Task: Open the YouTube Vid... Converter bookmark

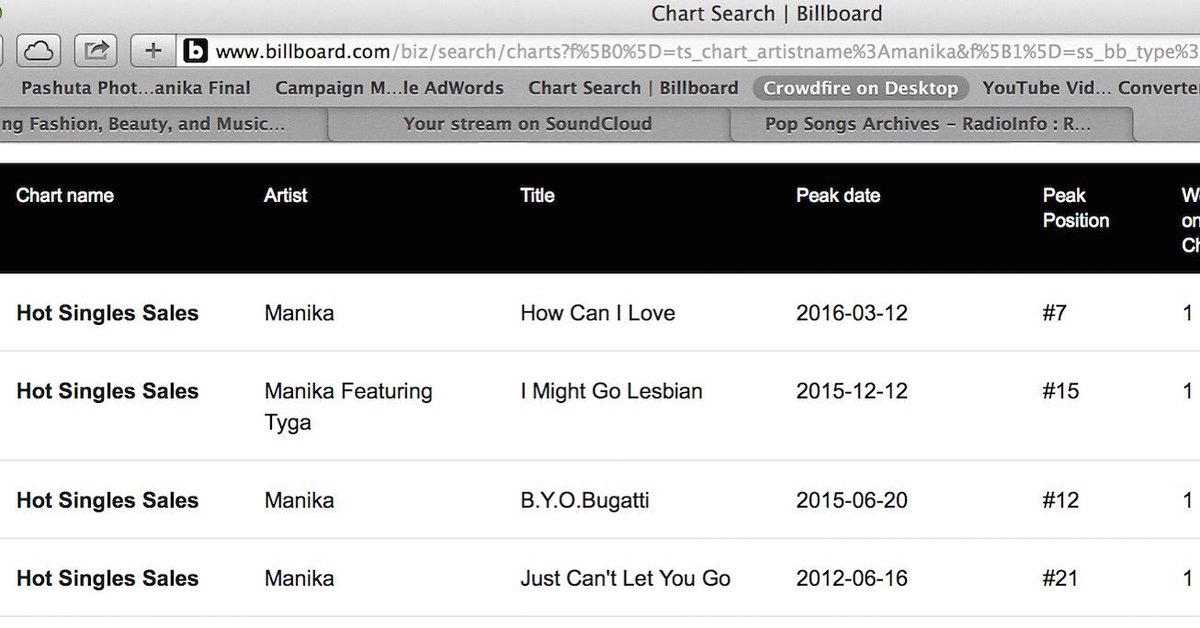Action: tap(1091, 88)
